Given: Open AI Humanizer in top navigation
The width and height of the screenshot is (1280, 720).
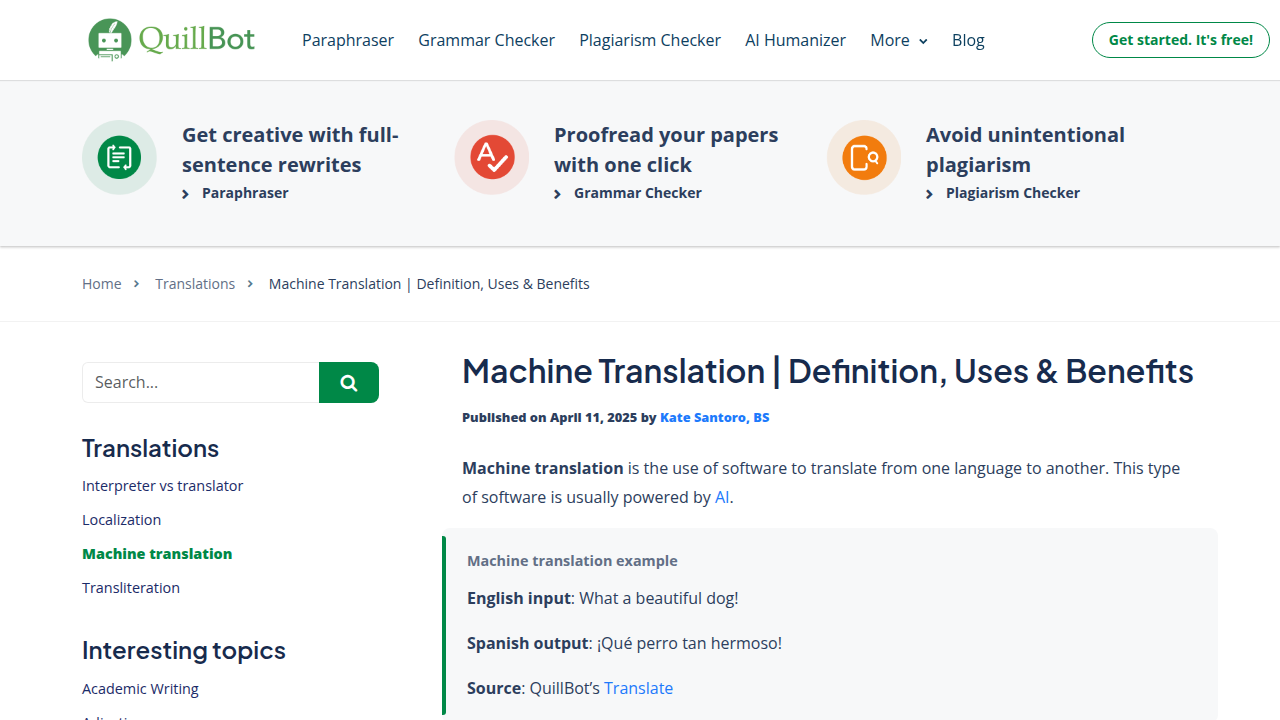Looking at the screenshot, I should coord(795,40).
